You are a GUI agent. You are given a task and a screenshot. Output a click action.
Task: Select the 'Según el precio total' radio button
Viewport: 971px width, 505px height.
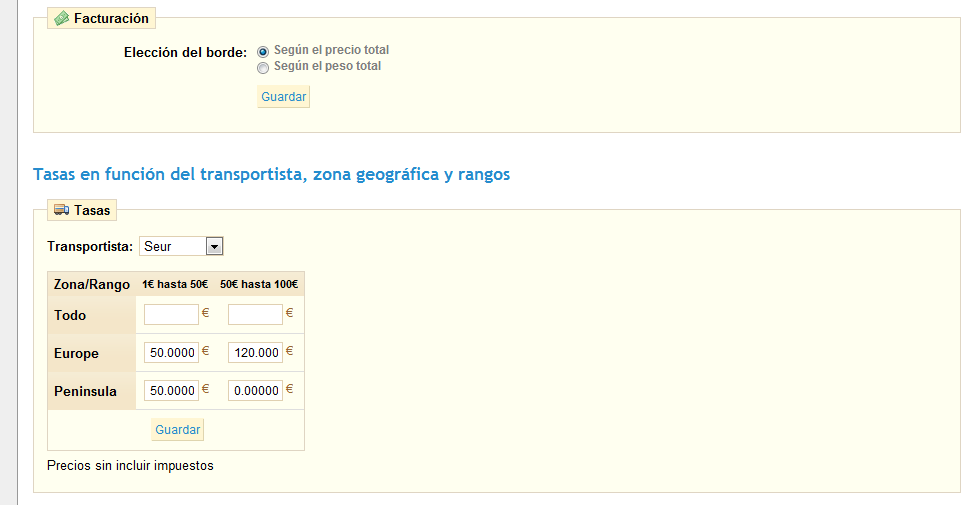(263, 51)
